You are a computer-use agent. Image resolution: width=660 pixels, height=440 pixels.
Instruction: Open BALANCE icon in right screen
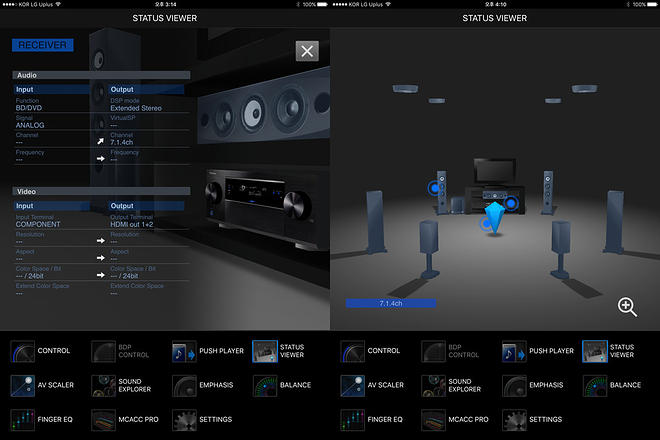point(595,386)
